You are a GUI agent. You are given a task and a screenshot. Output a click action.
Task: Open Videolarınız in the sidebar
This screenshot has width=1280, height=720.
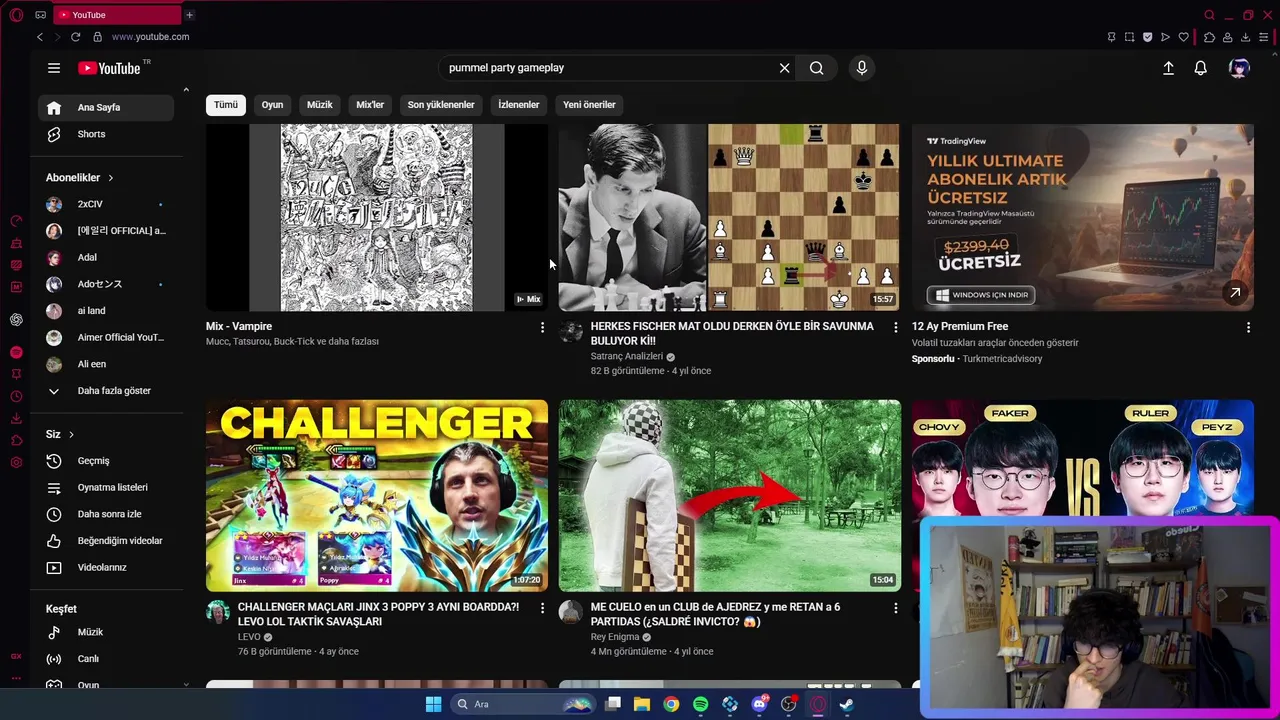pyautogui.click(x=105, y=568)
